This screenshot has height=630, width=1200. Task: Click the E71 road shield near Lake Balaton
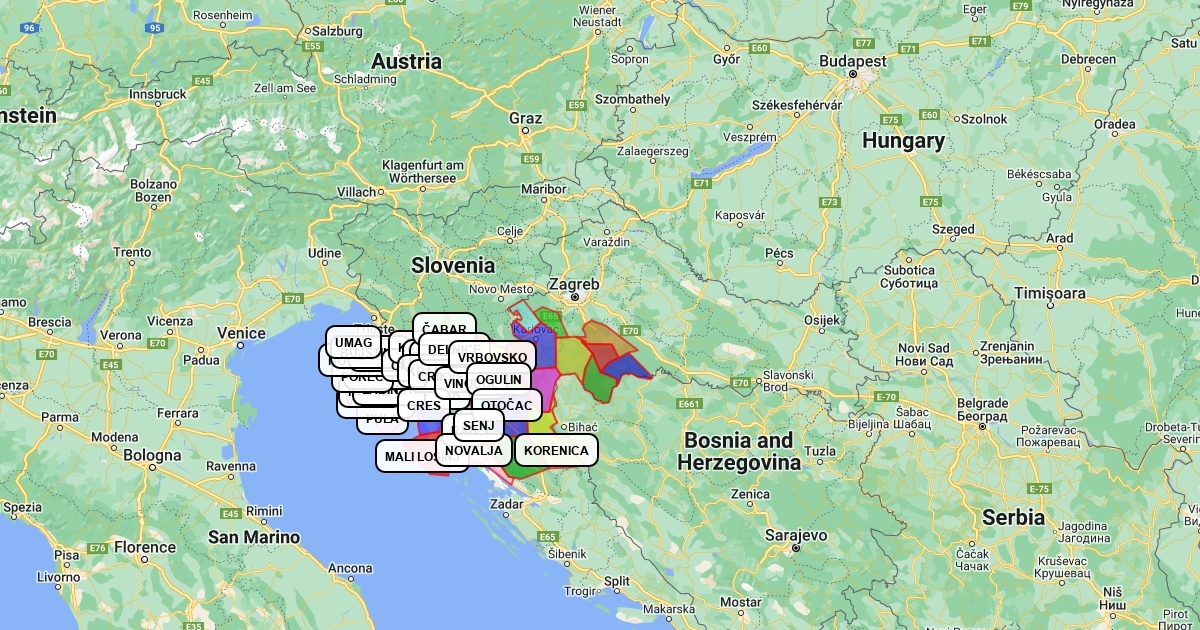pos(700,183)
